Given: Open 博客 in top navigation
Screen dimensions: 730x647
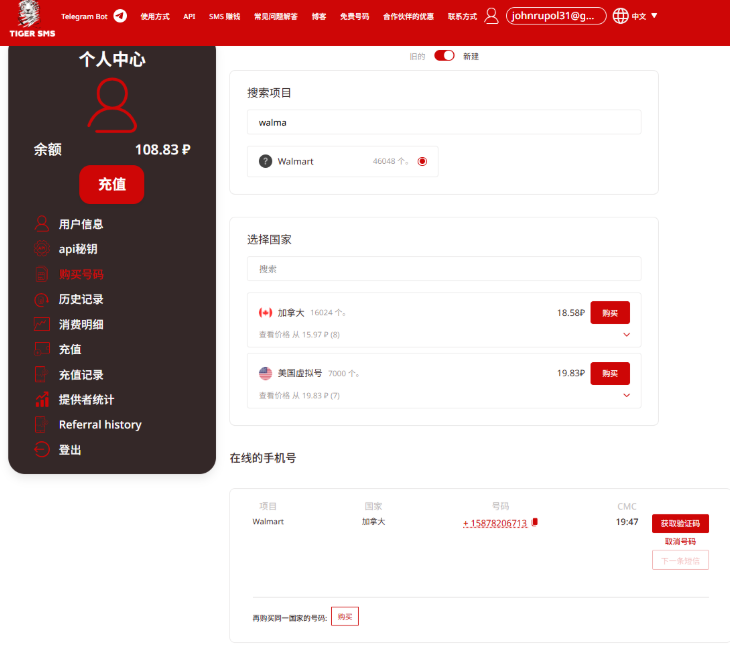Looking at the screenshot, I should coord(319,17).
